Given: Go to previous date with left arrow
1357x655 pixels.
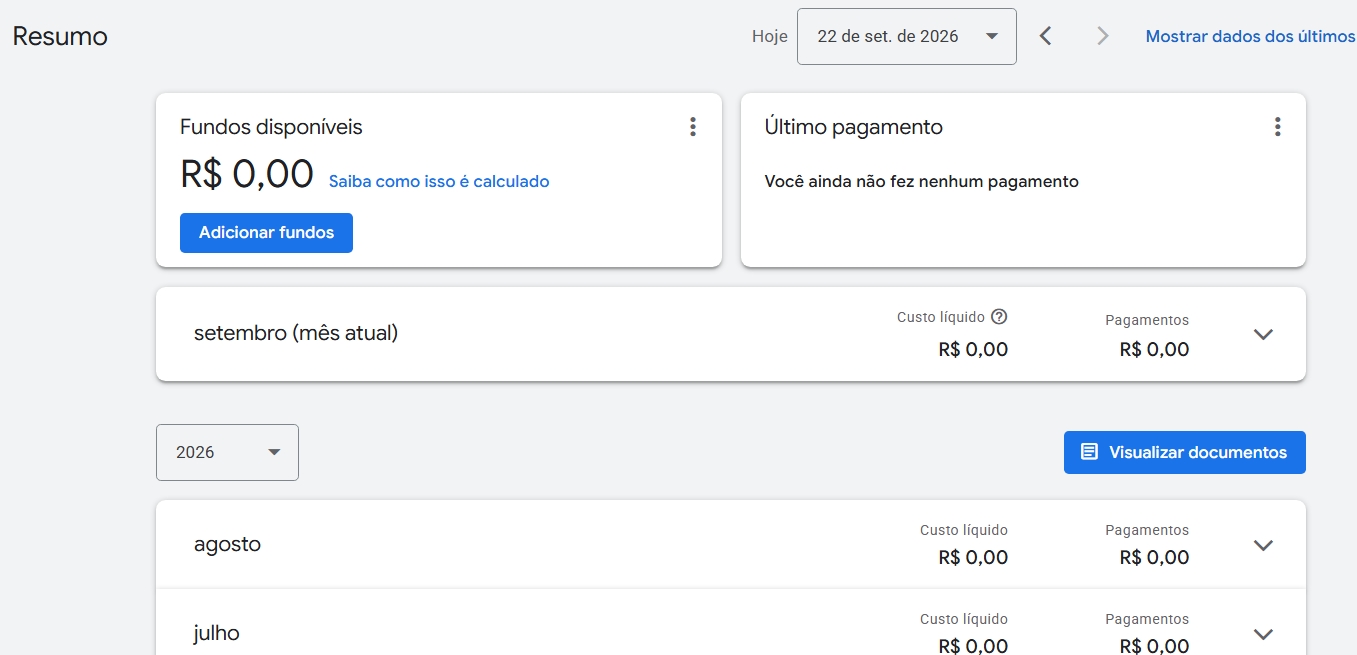Looking at the screenshot, I should point(1045,37).
